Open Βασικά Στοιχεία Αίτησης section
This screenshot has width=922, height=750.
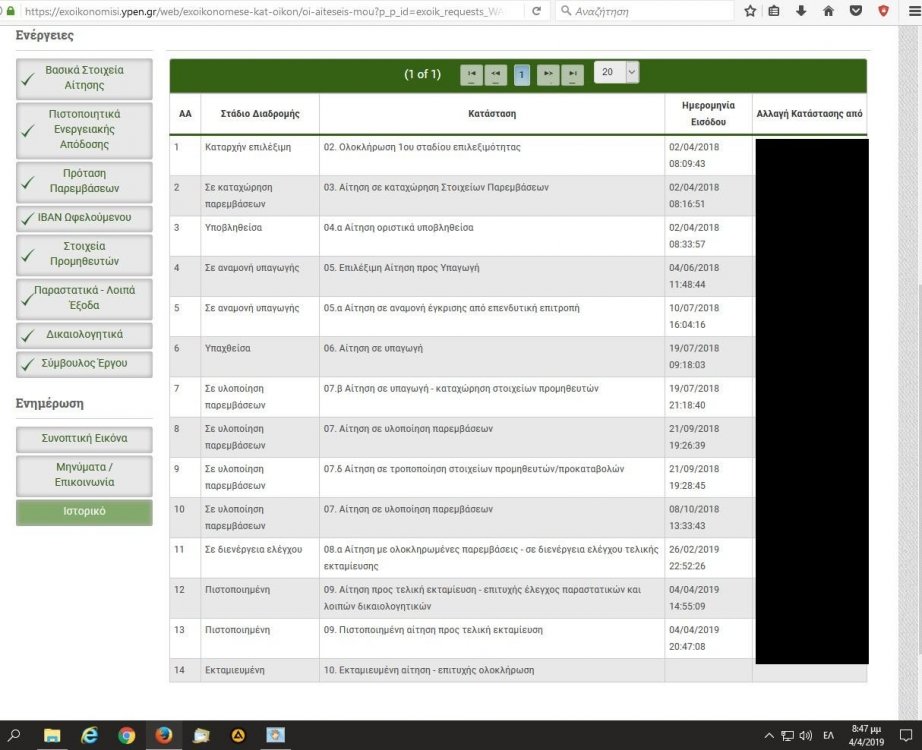(x=84, y=78)
